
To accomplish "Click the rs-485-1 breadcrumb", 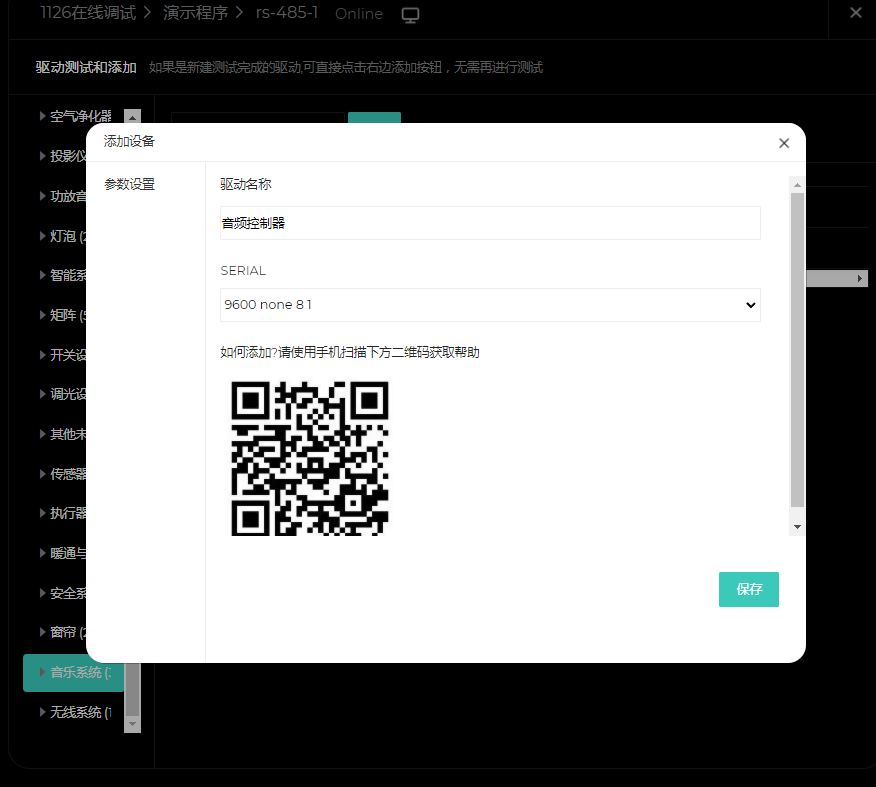I will pyautogui.click(x=287, y=13).
